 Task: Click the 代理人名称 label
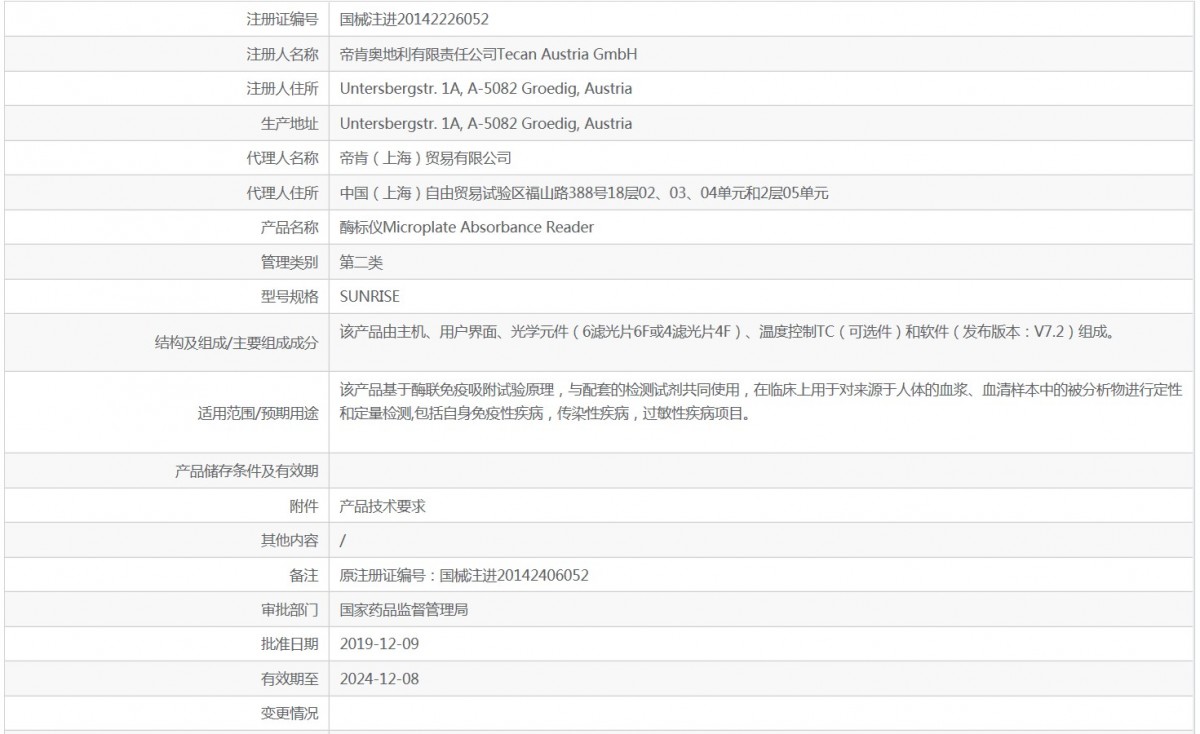click(282, 158)
